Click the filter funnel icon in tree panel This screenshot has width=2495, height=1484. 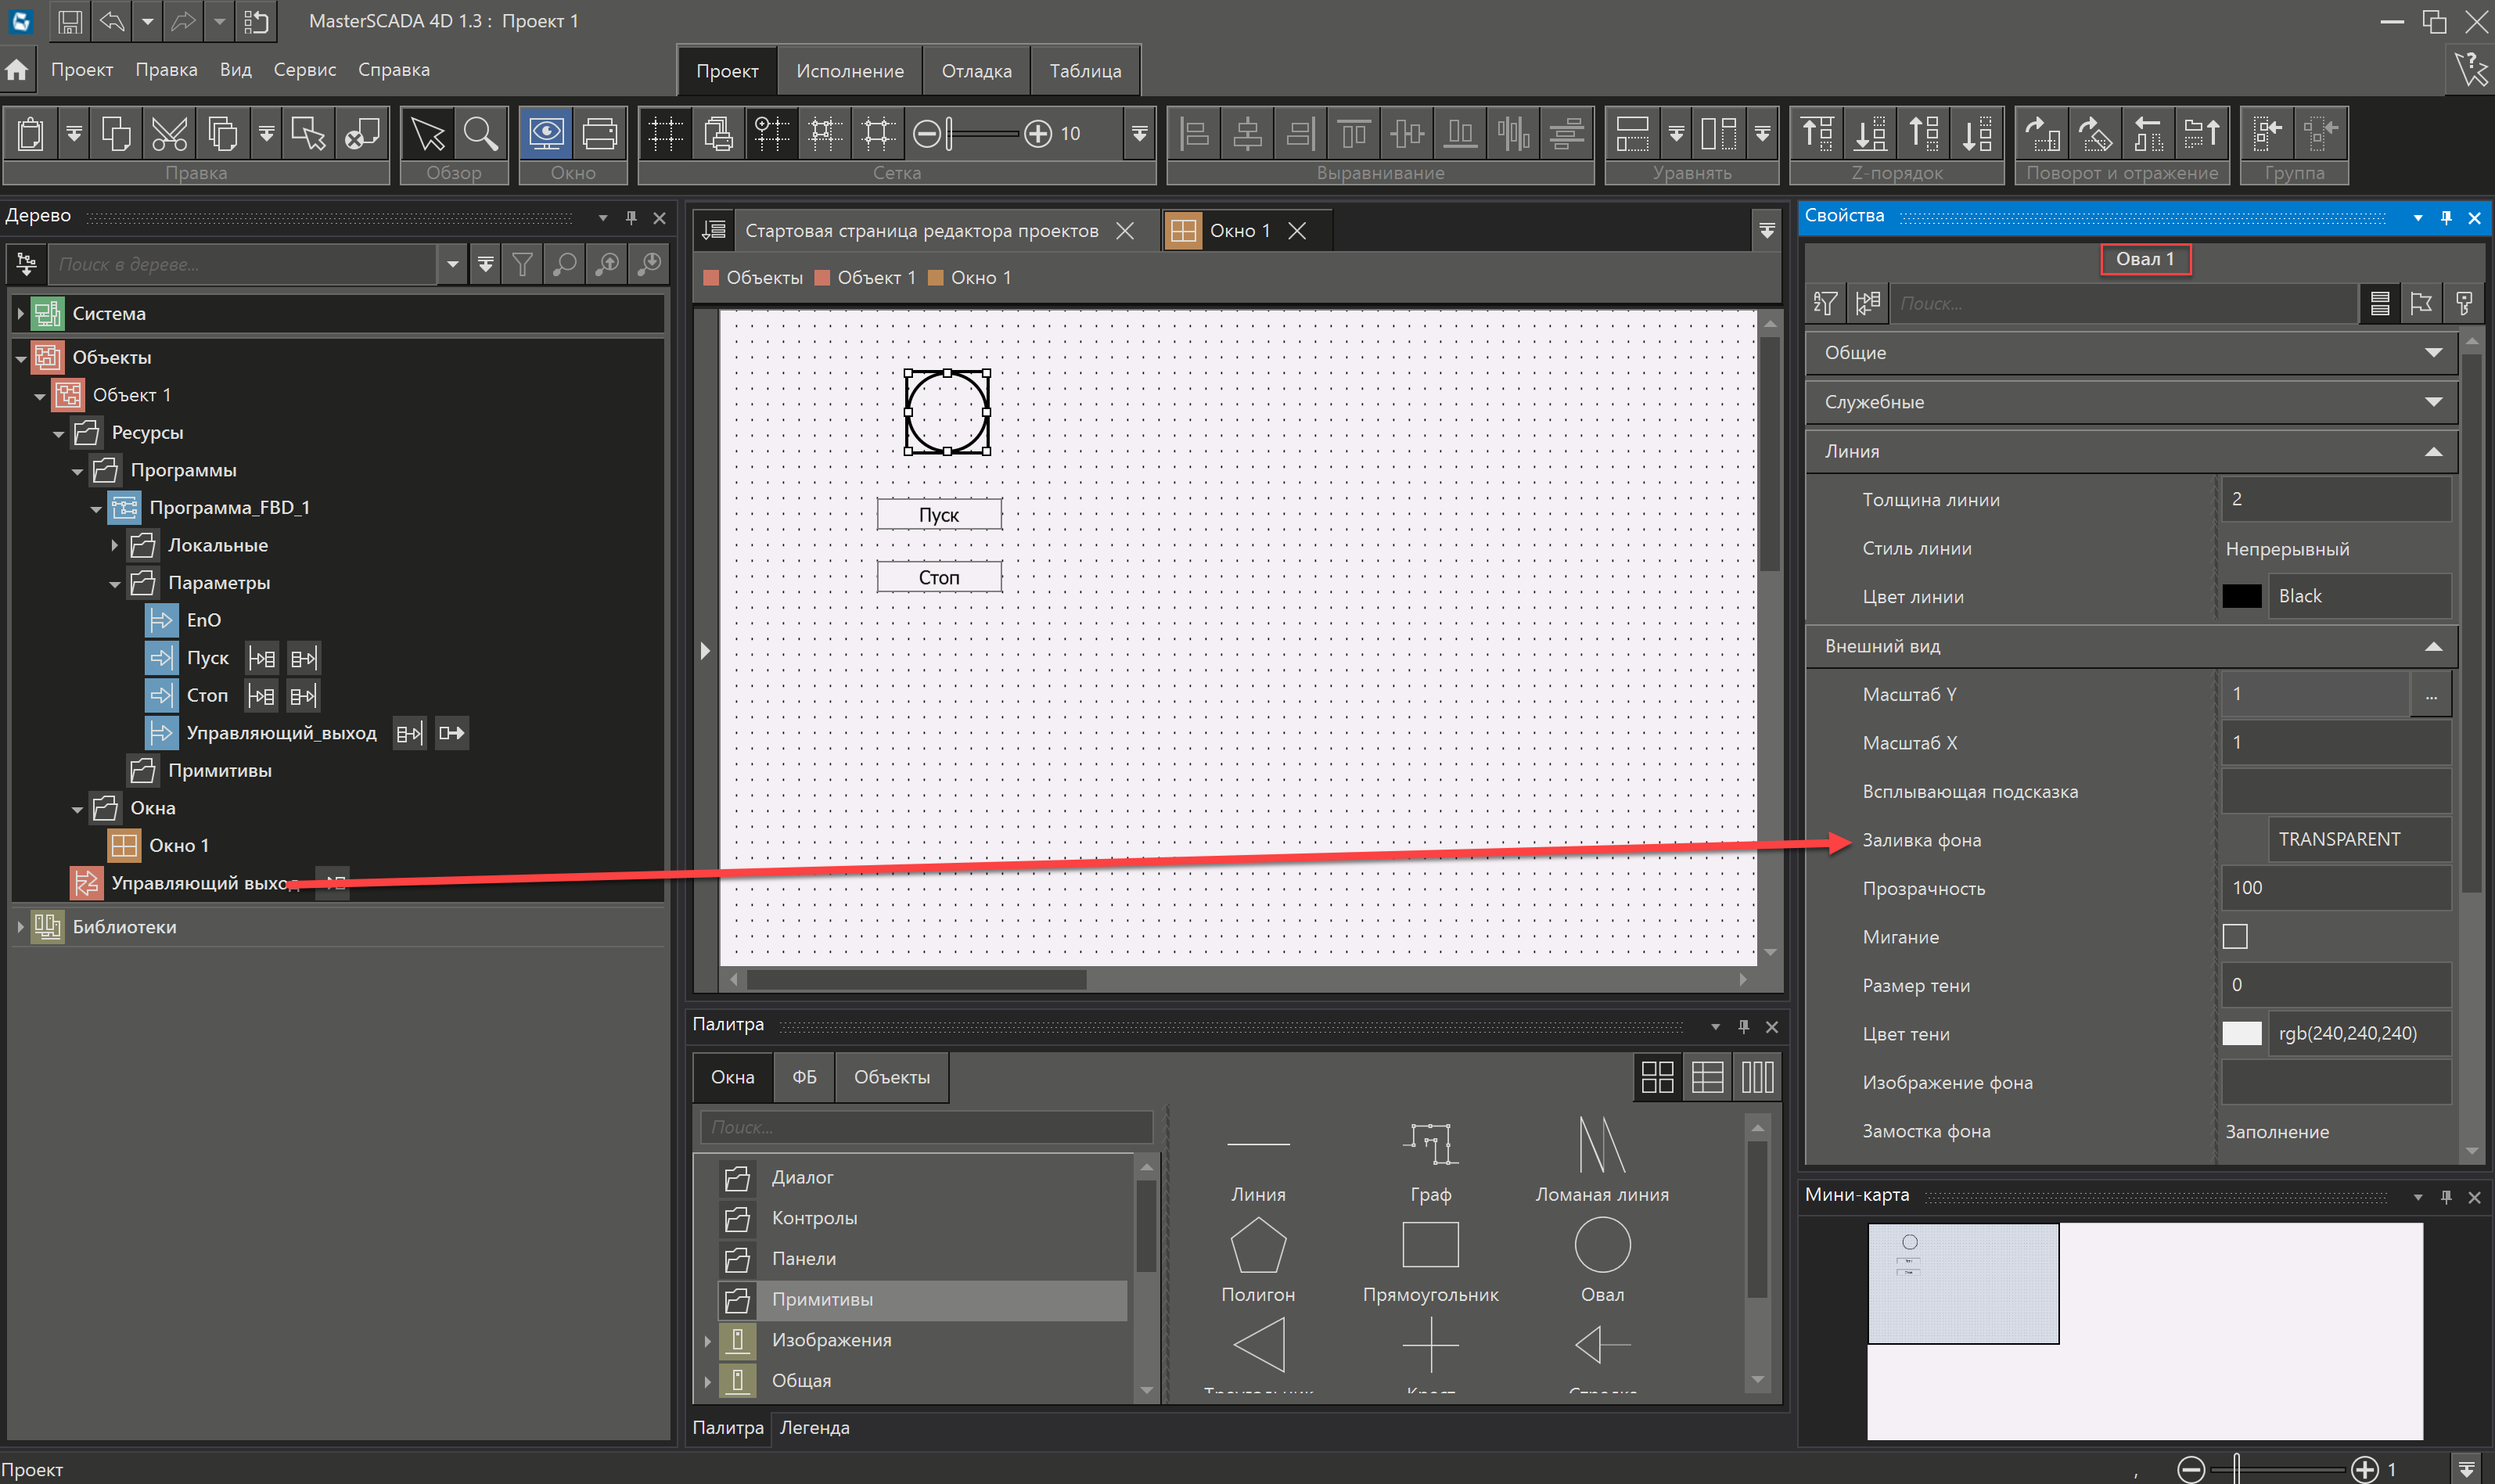[522, 264]
